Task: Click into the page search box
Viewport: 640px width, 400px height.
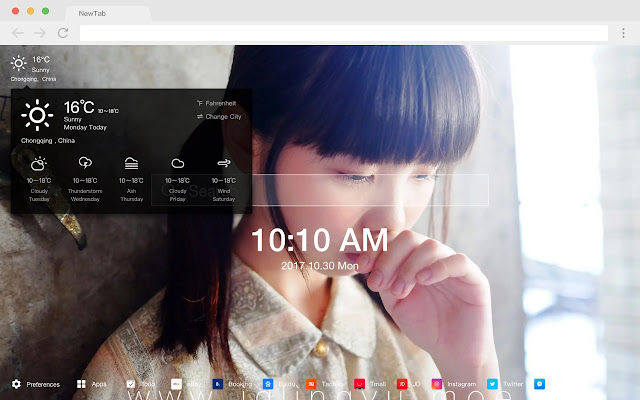Action: pyautogui.click(x=320, y=190)
